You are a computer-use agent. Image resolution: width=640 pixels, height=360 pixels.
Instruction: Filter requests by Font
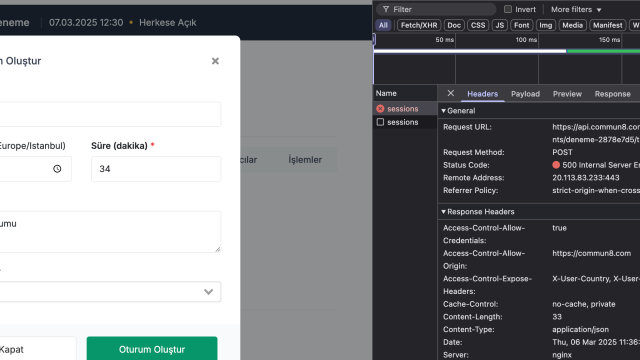tap(522, 25)
